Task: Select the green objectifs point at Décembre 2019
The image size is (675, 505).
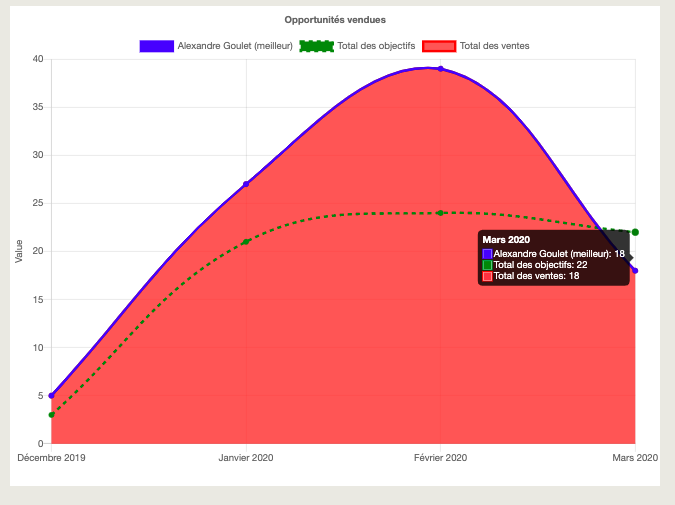Action: tap(52, 415)
